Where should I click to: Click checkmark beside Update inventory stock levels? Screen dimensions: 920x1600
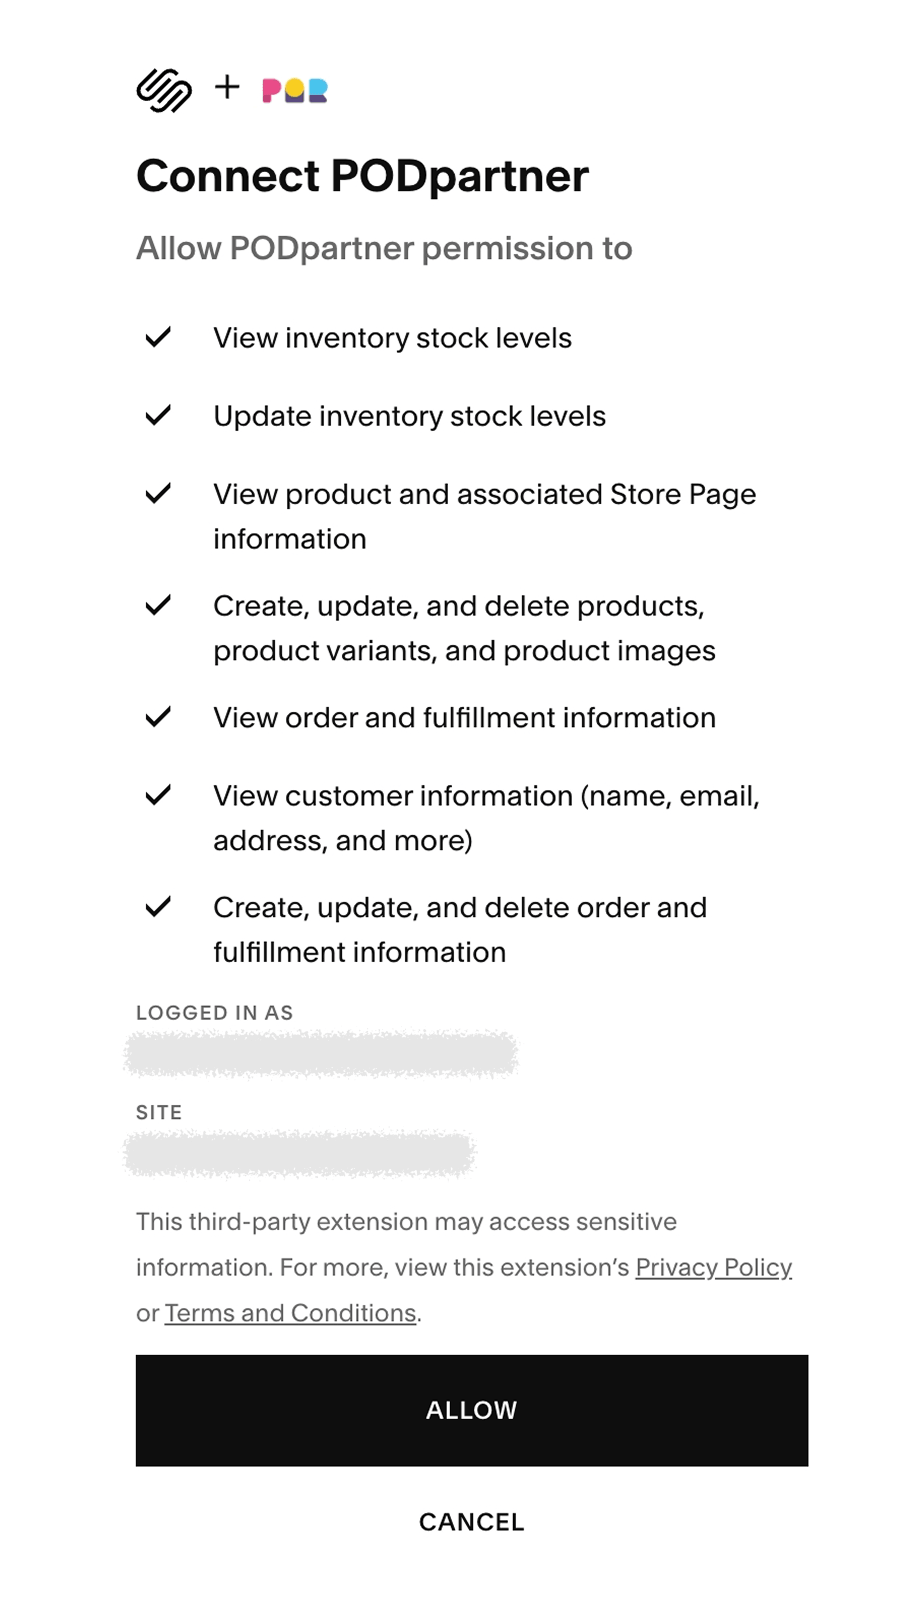[x=158, y=416]
